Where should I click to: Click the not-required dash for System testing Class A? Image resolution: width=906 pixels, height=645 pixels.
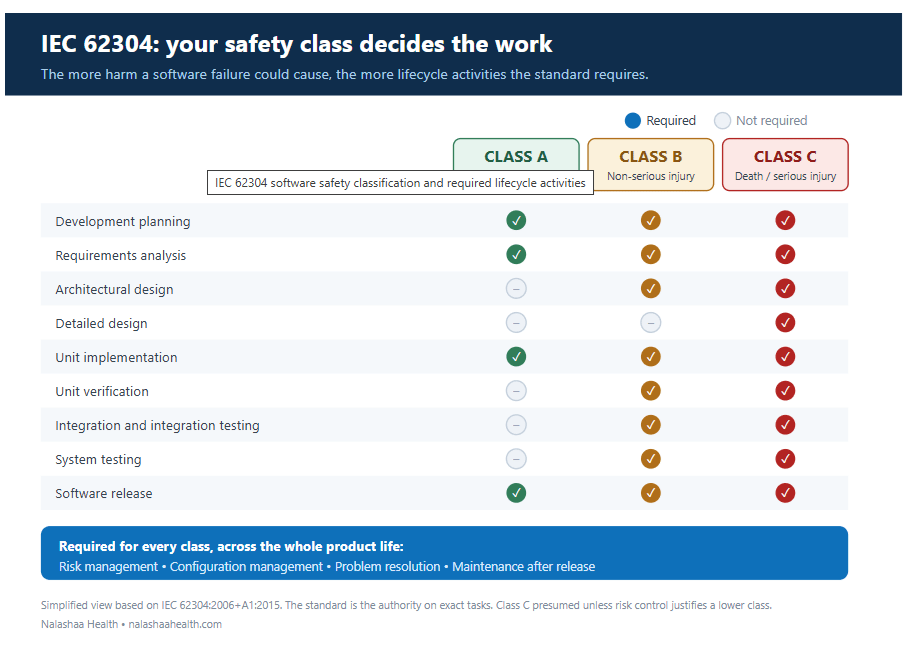[516, 459]
